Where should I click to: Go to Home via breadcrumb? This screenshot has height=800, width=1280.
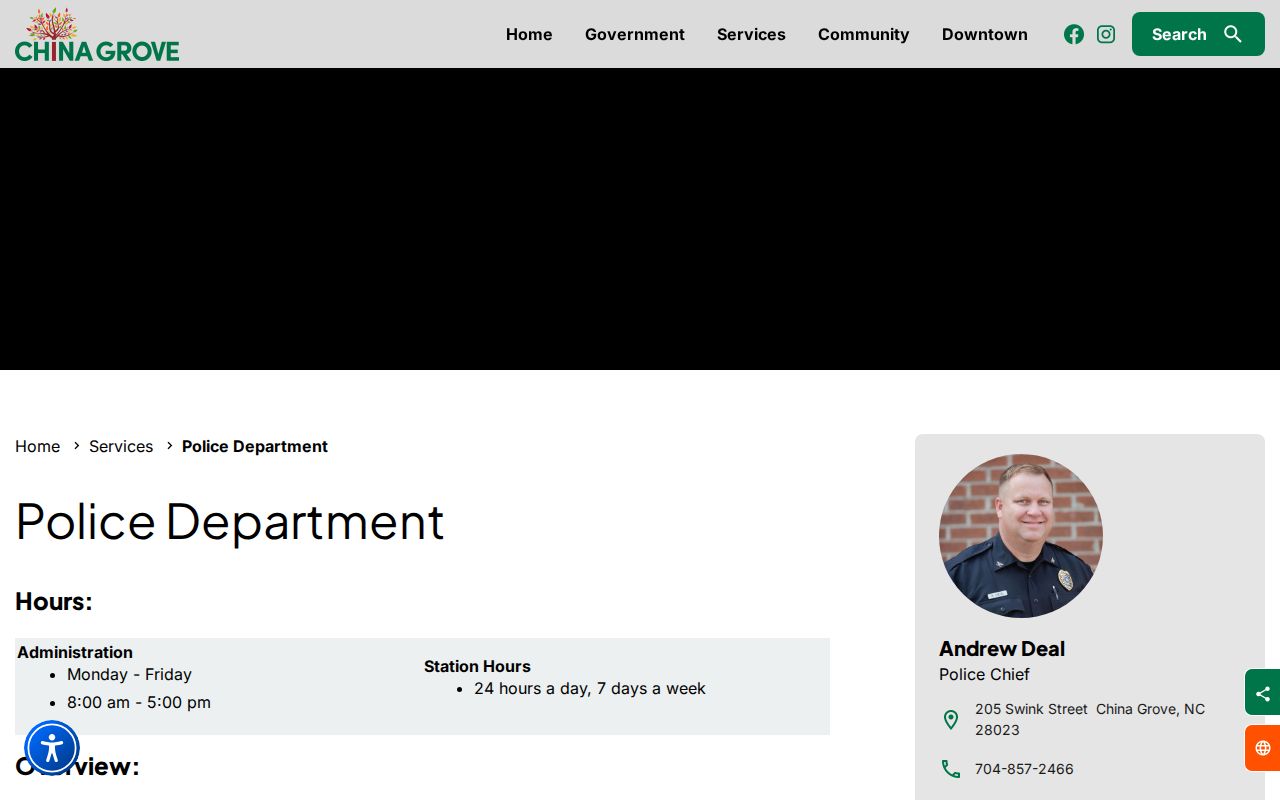[37, 446]
